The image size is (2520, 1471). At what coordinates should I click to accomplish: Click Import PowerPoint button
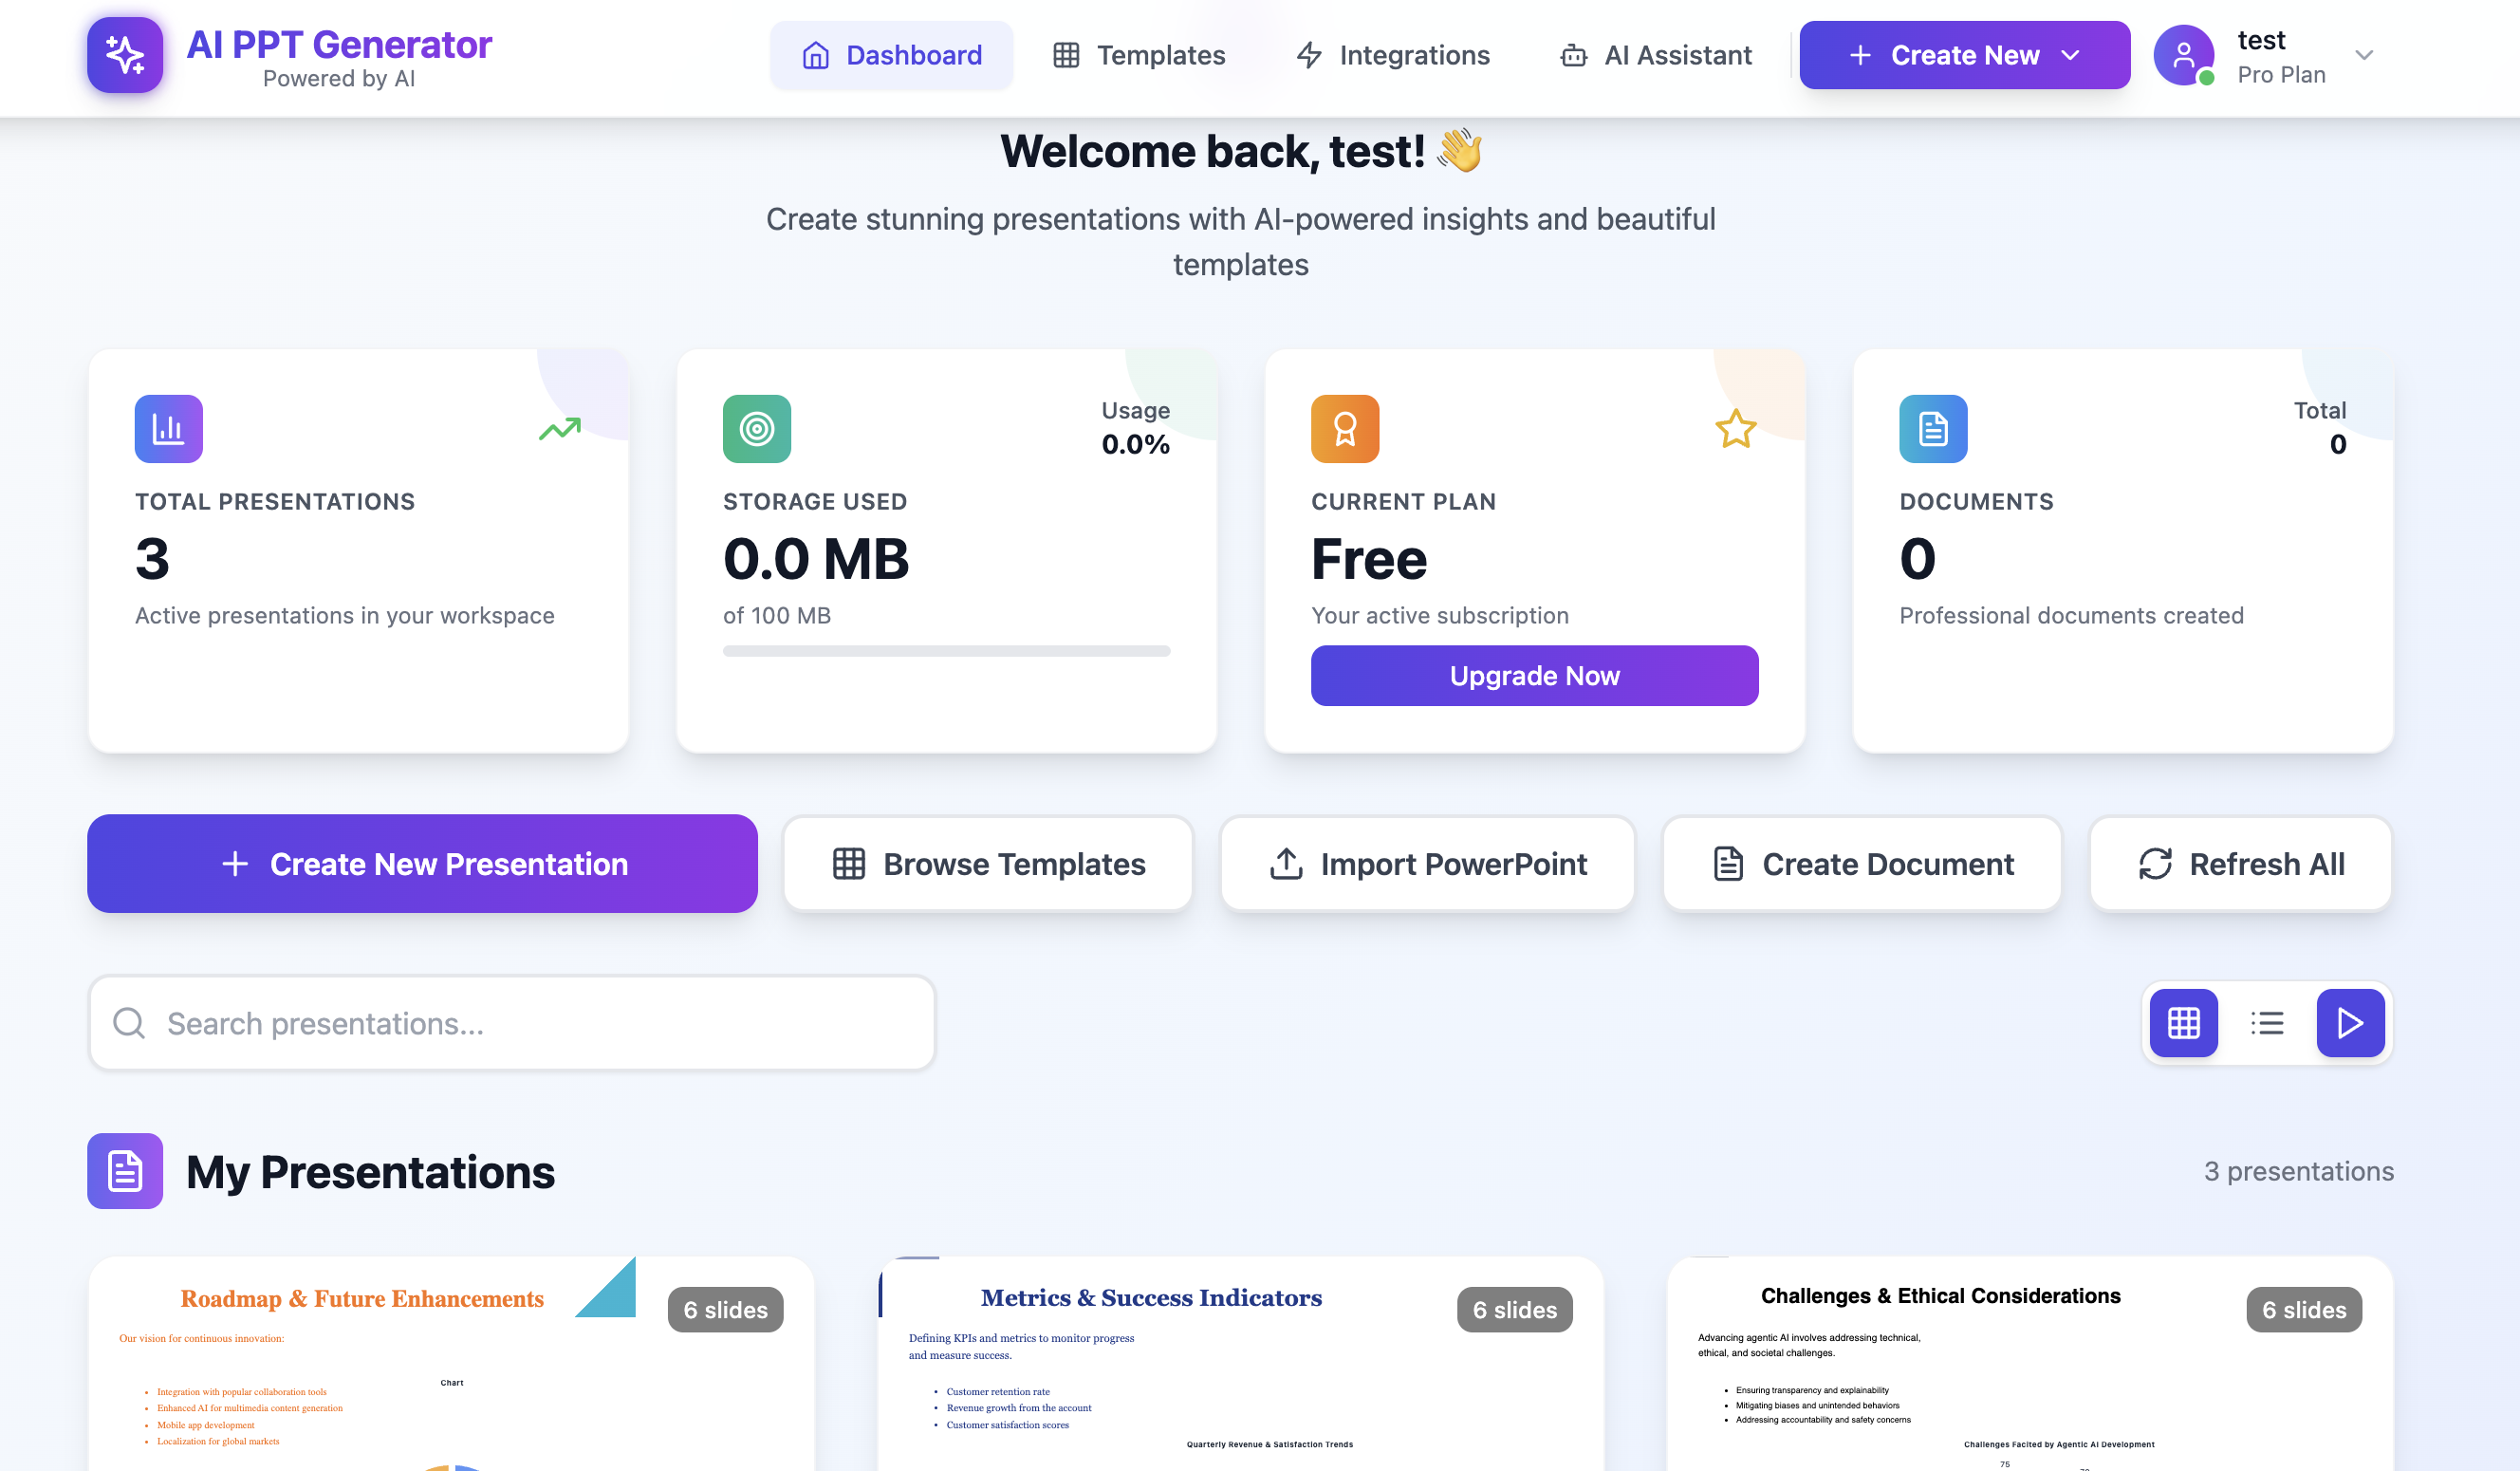(x=1427, y=864)
